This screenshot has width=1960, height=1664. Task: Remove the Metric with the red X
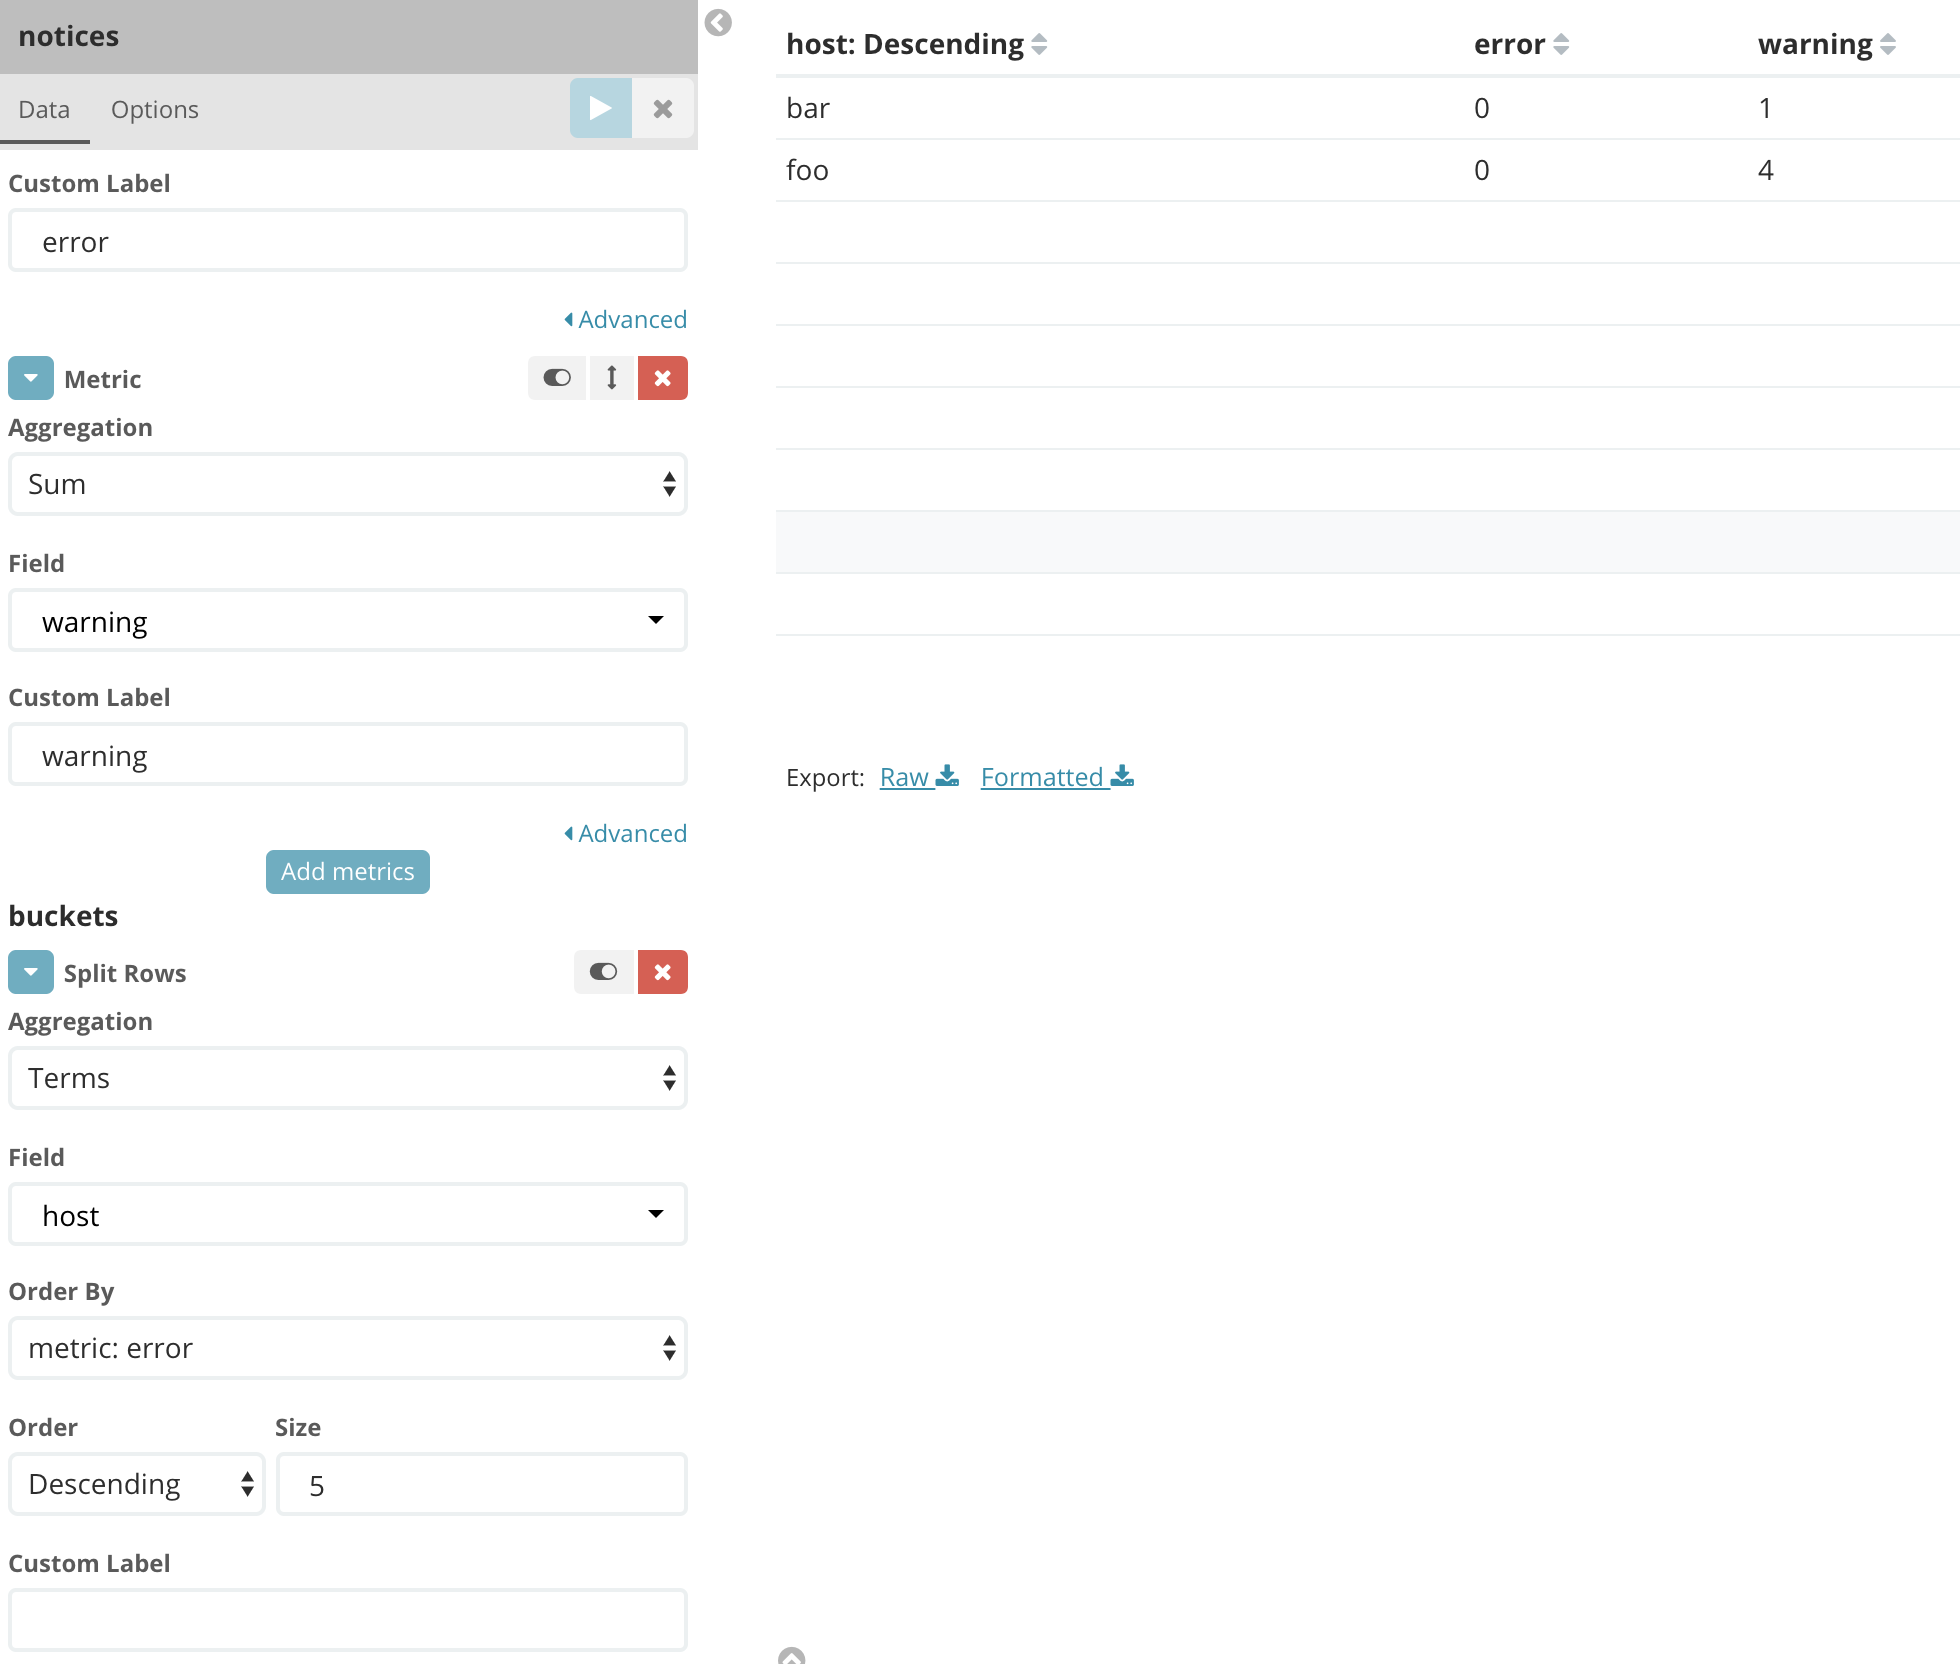click(662, 378)
